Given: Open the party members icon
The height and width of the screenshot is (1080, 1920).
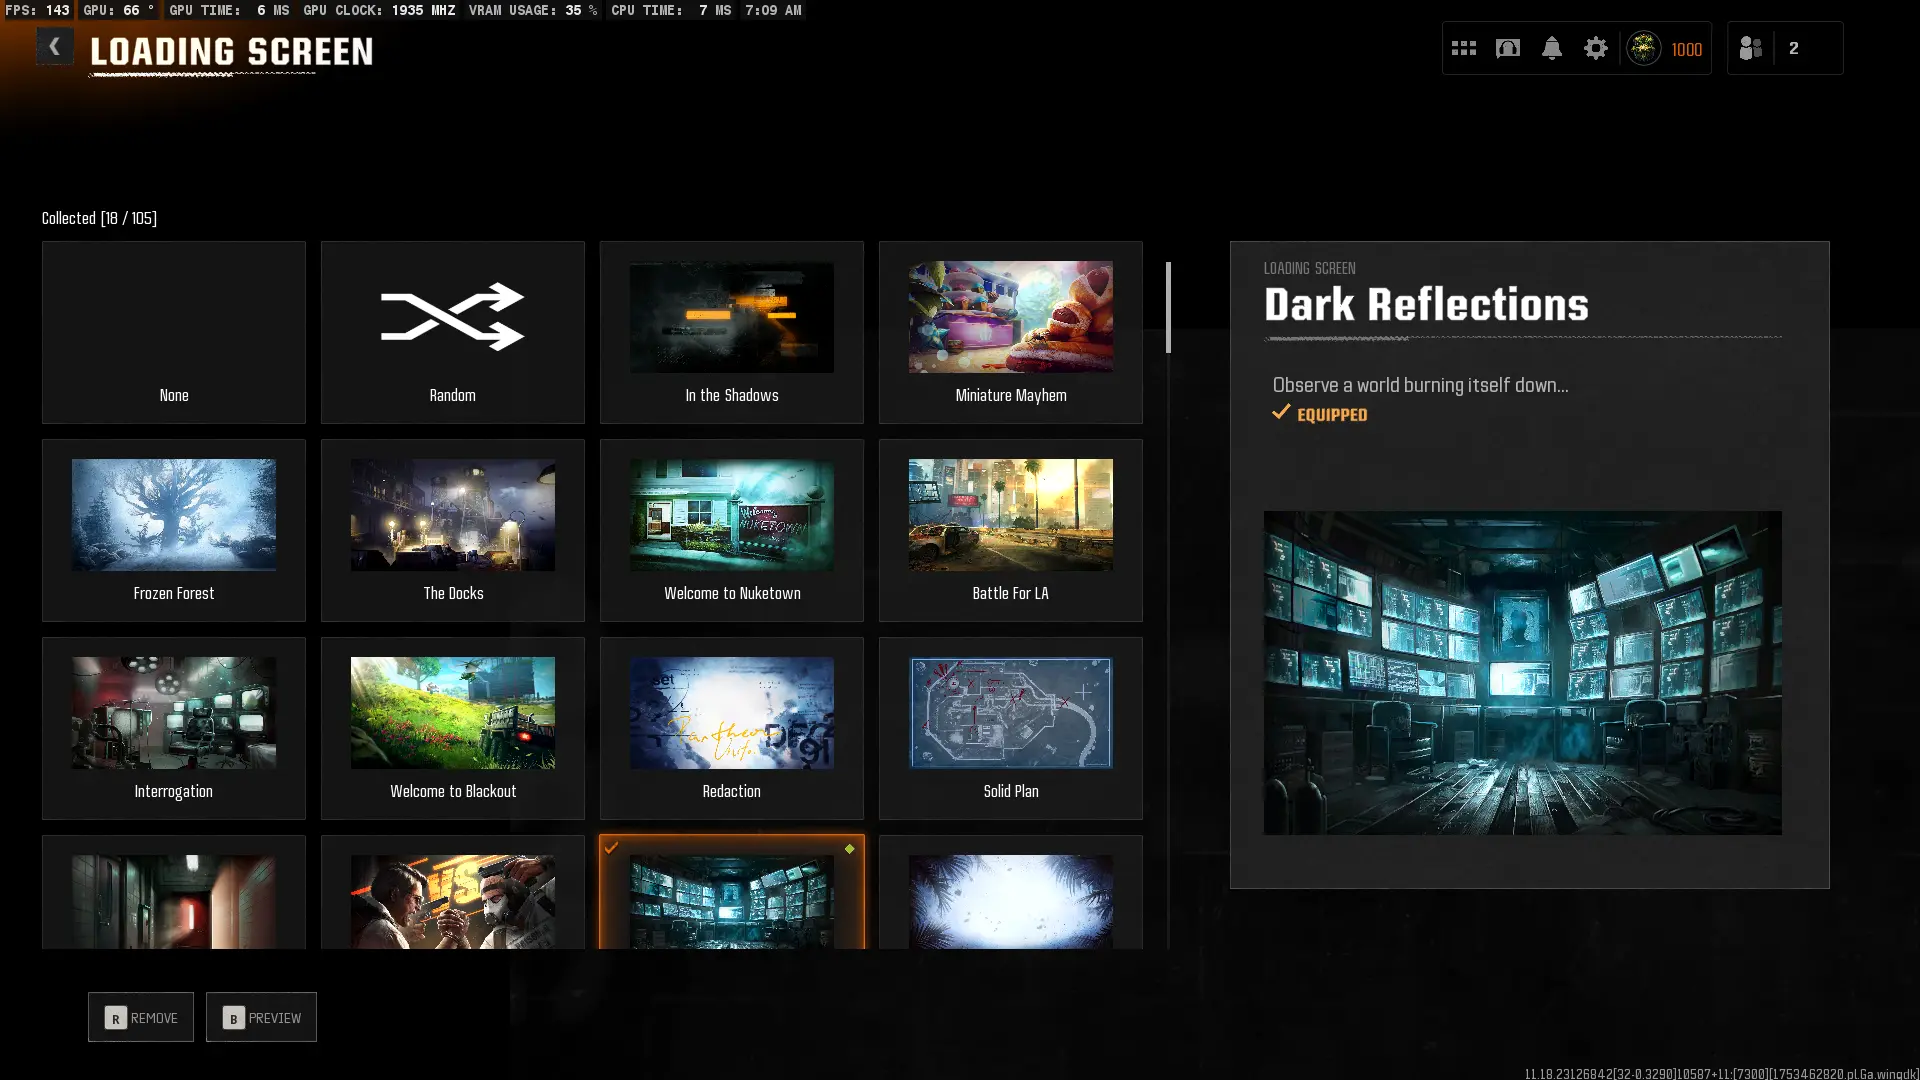Looking at the screenshot, I should point(1751,48).
